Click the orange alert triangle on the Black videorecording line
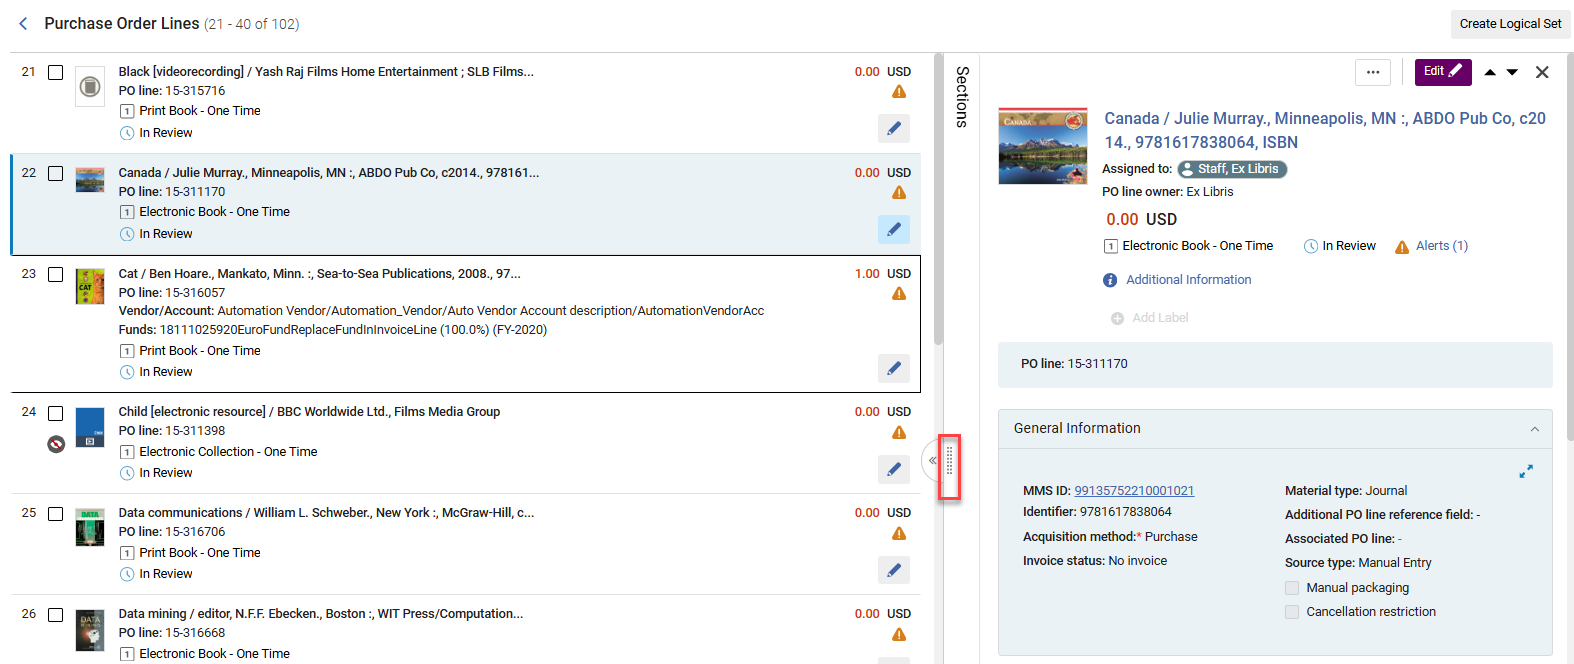 coord(899,92)
